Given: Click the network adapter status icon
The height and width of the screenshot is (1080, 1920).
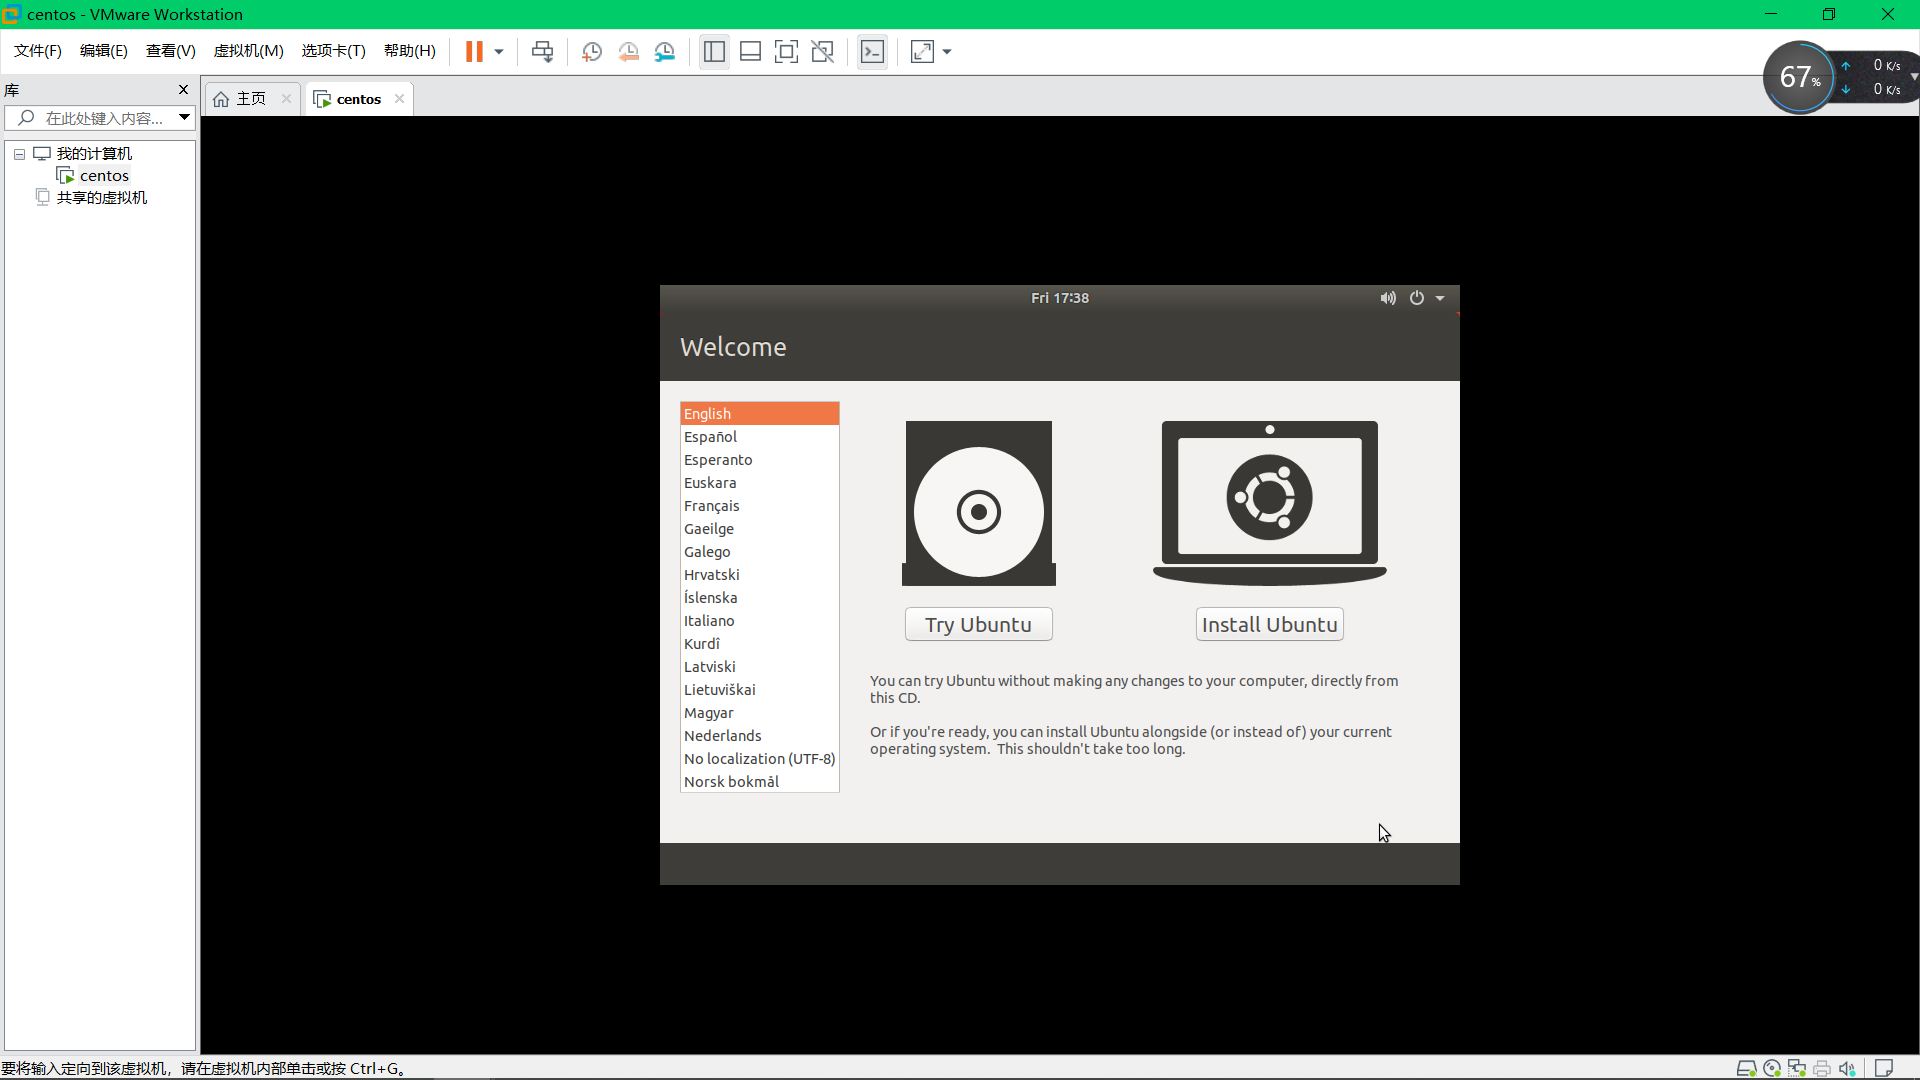Looking at the screenshot, I should coord(1797,1068).
